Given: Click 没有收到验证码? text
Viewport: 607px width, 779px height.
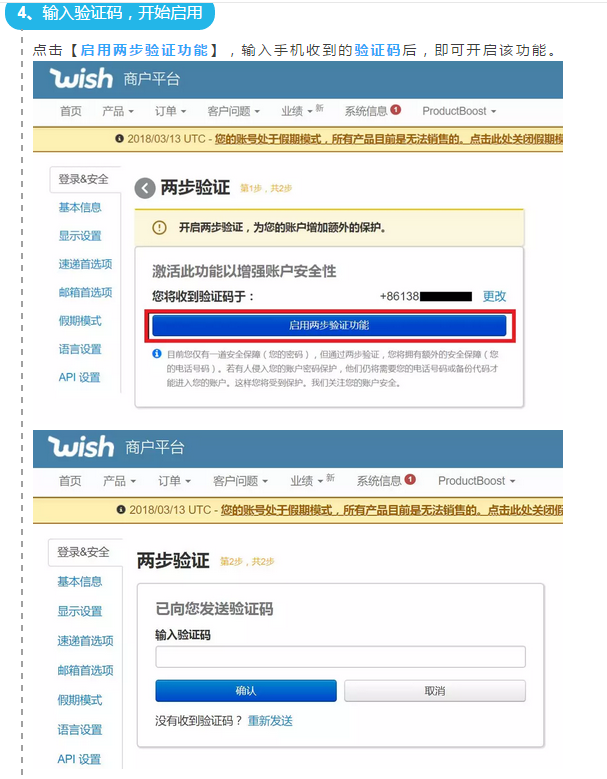Looking at the screenshot, I should point(198,721).
